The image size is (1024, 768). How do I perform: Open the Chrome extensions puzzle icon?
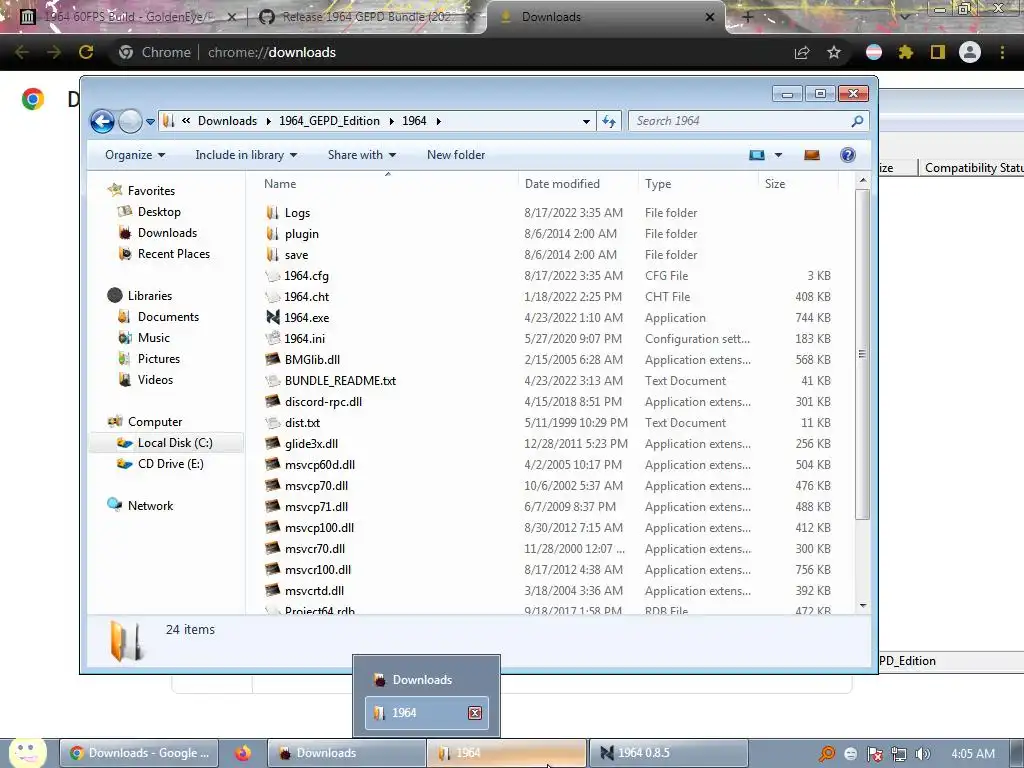pos(905,52)
